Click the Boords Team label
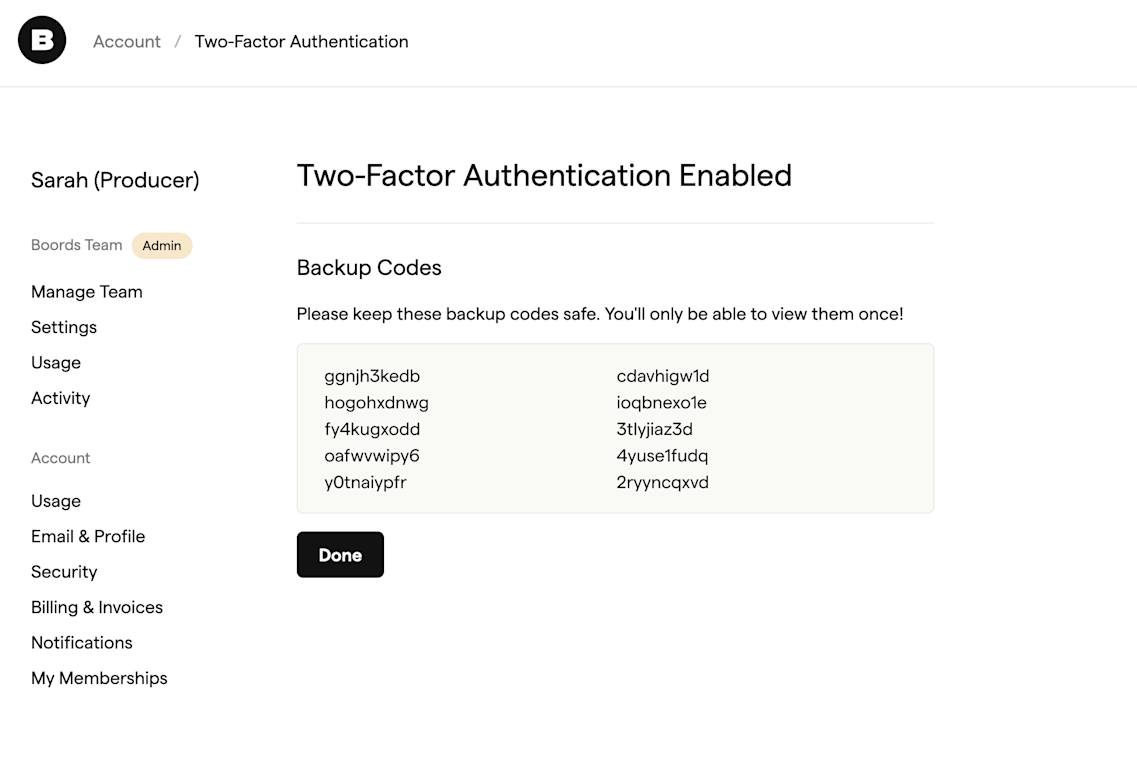 pos(76,245)
